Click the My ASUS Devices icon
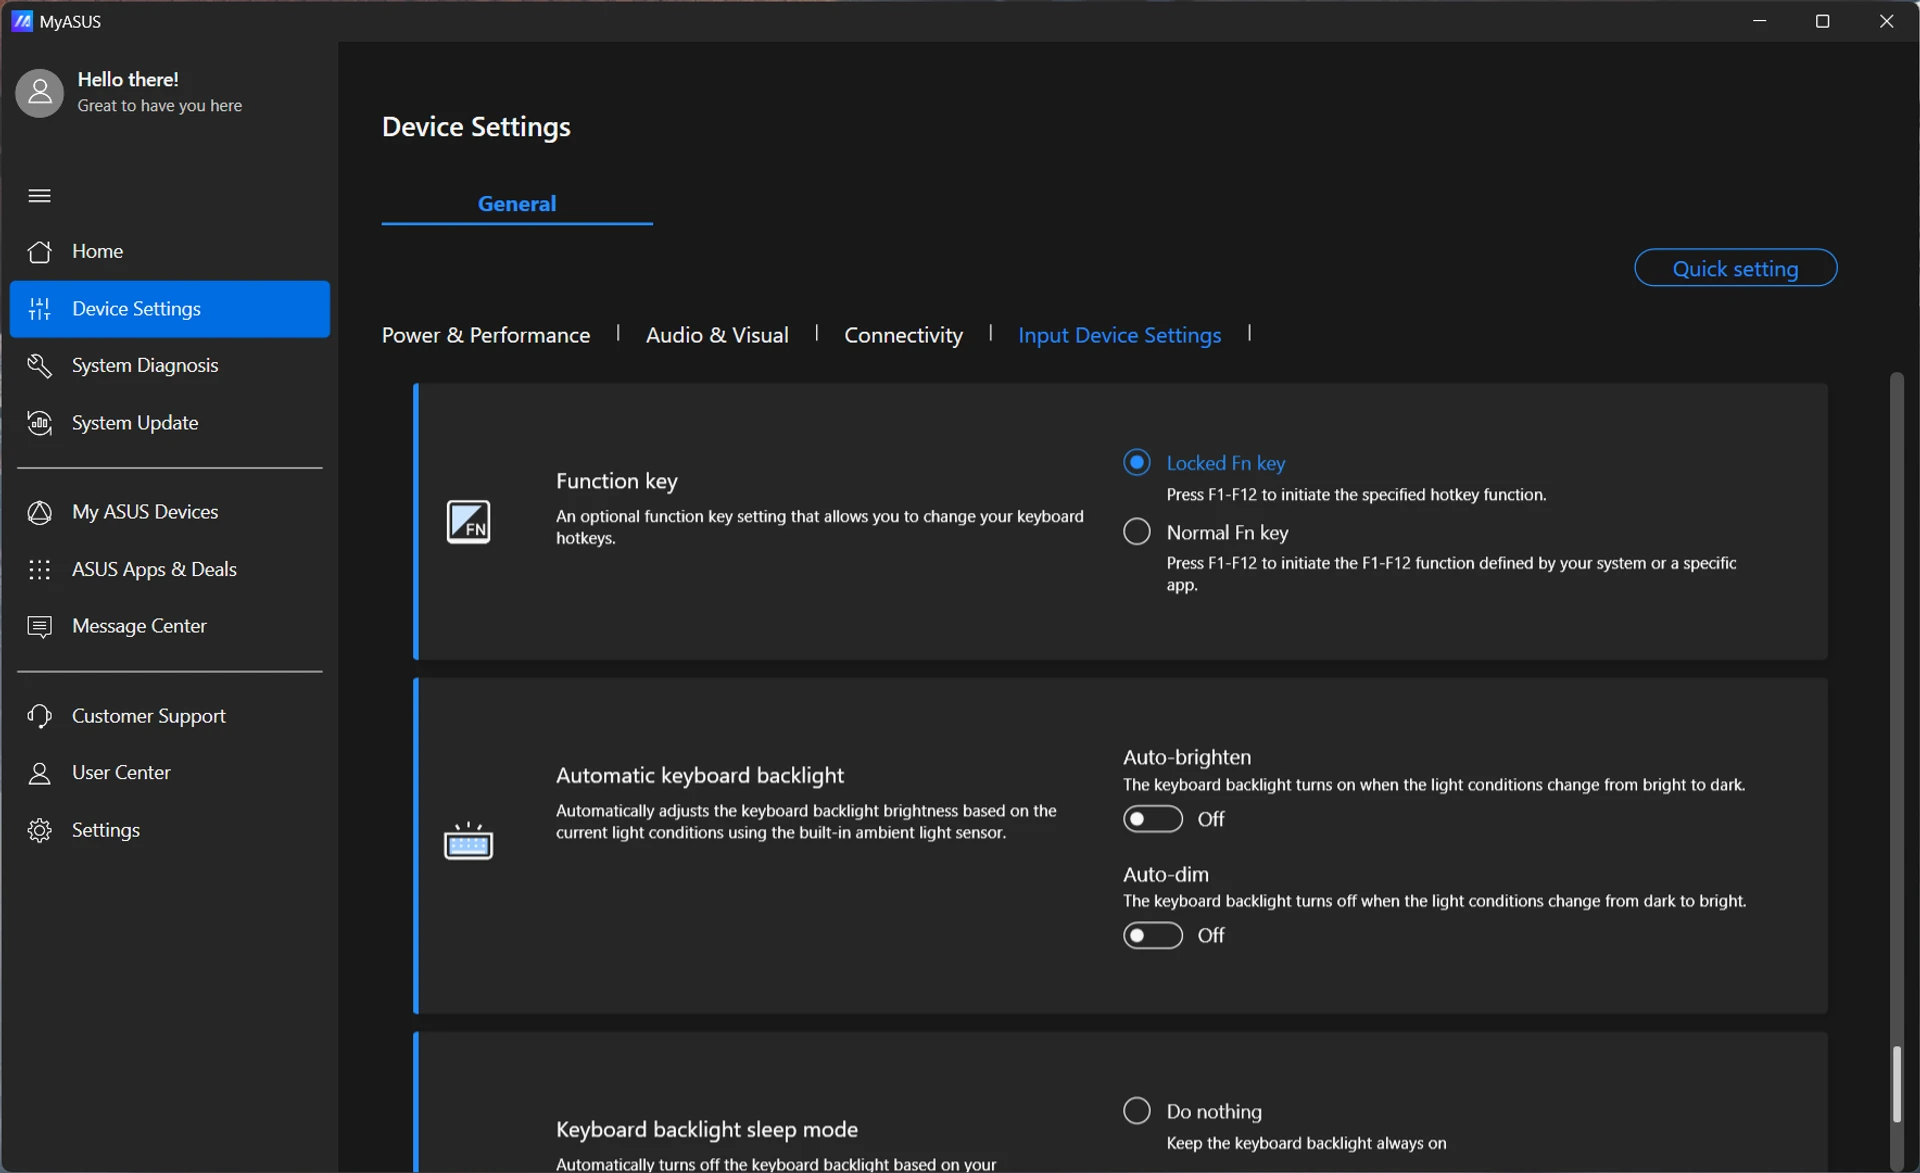 coord(40,513)
